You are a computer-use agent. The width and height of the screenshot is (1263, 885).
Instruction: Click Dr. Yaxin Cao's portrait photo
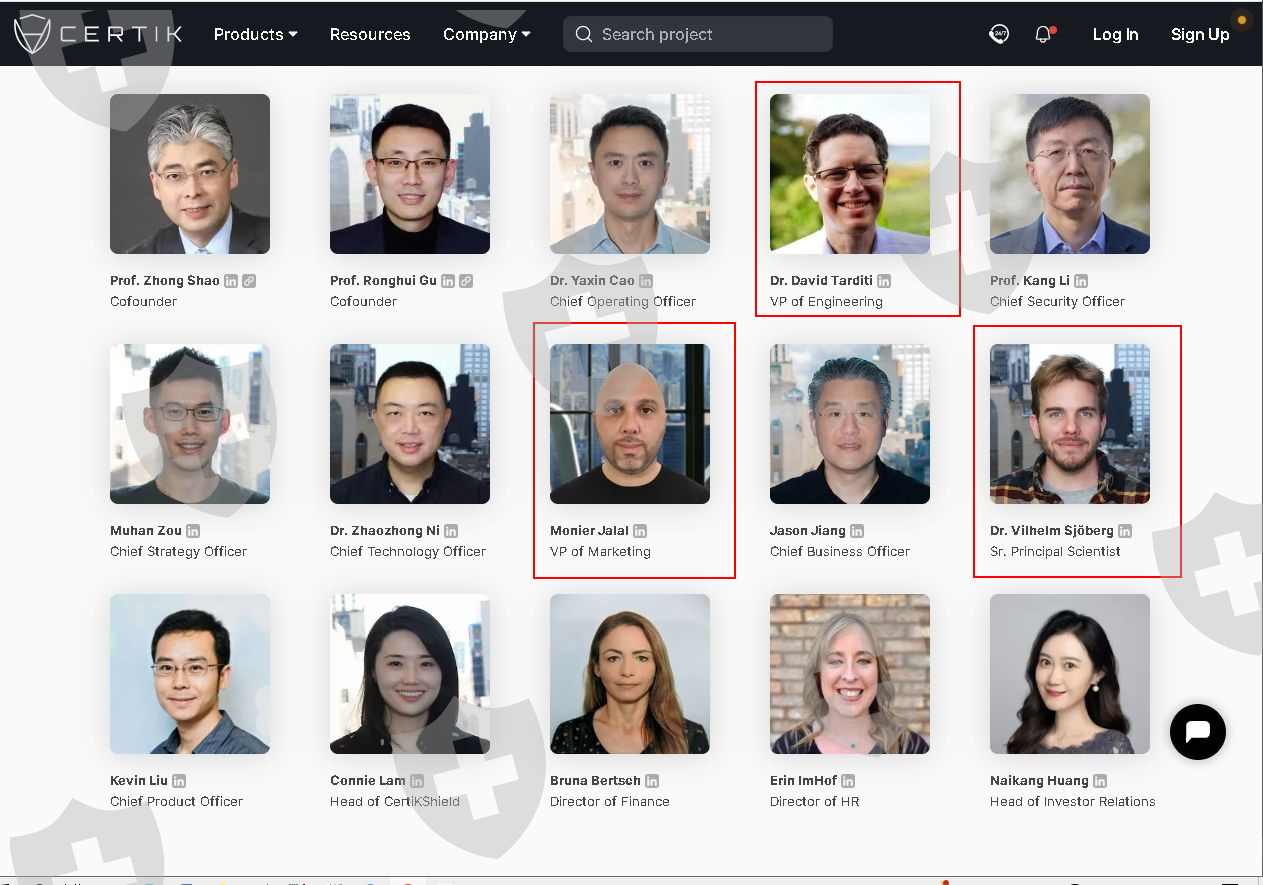point(630,174)
